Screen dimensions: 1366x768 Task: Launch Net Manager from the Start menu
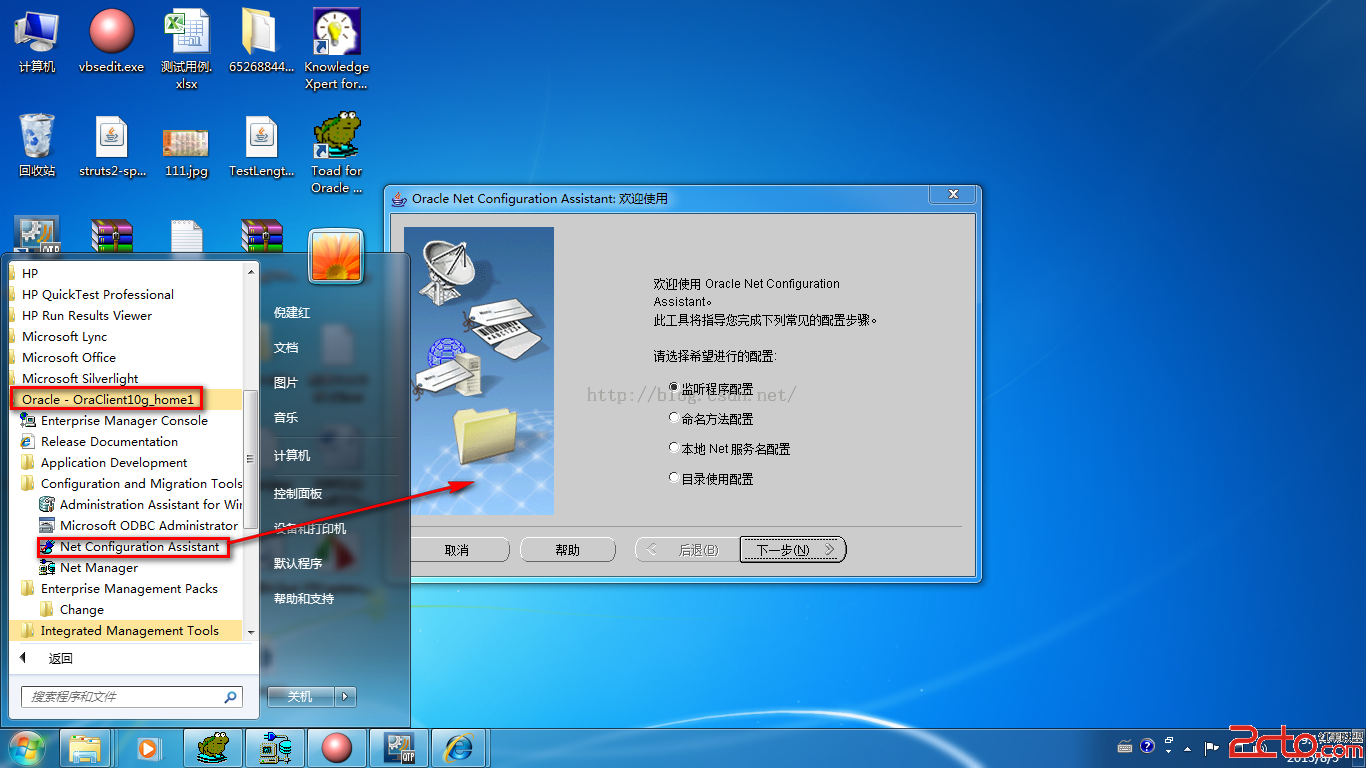tap(88, 567)
